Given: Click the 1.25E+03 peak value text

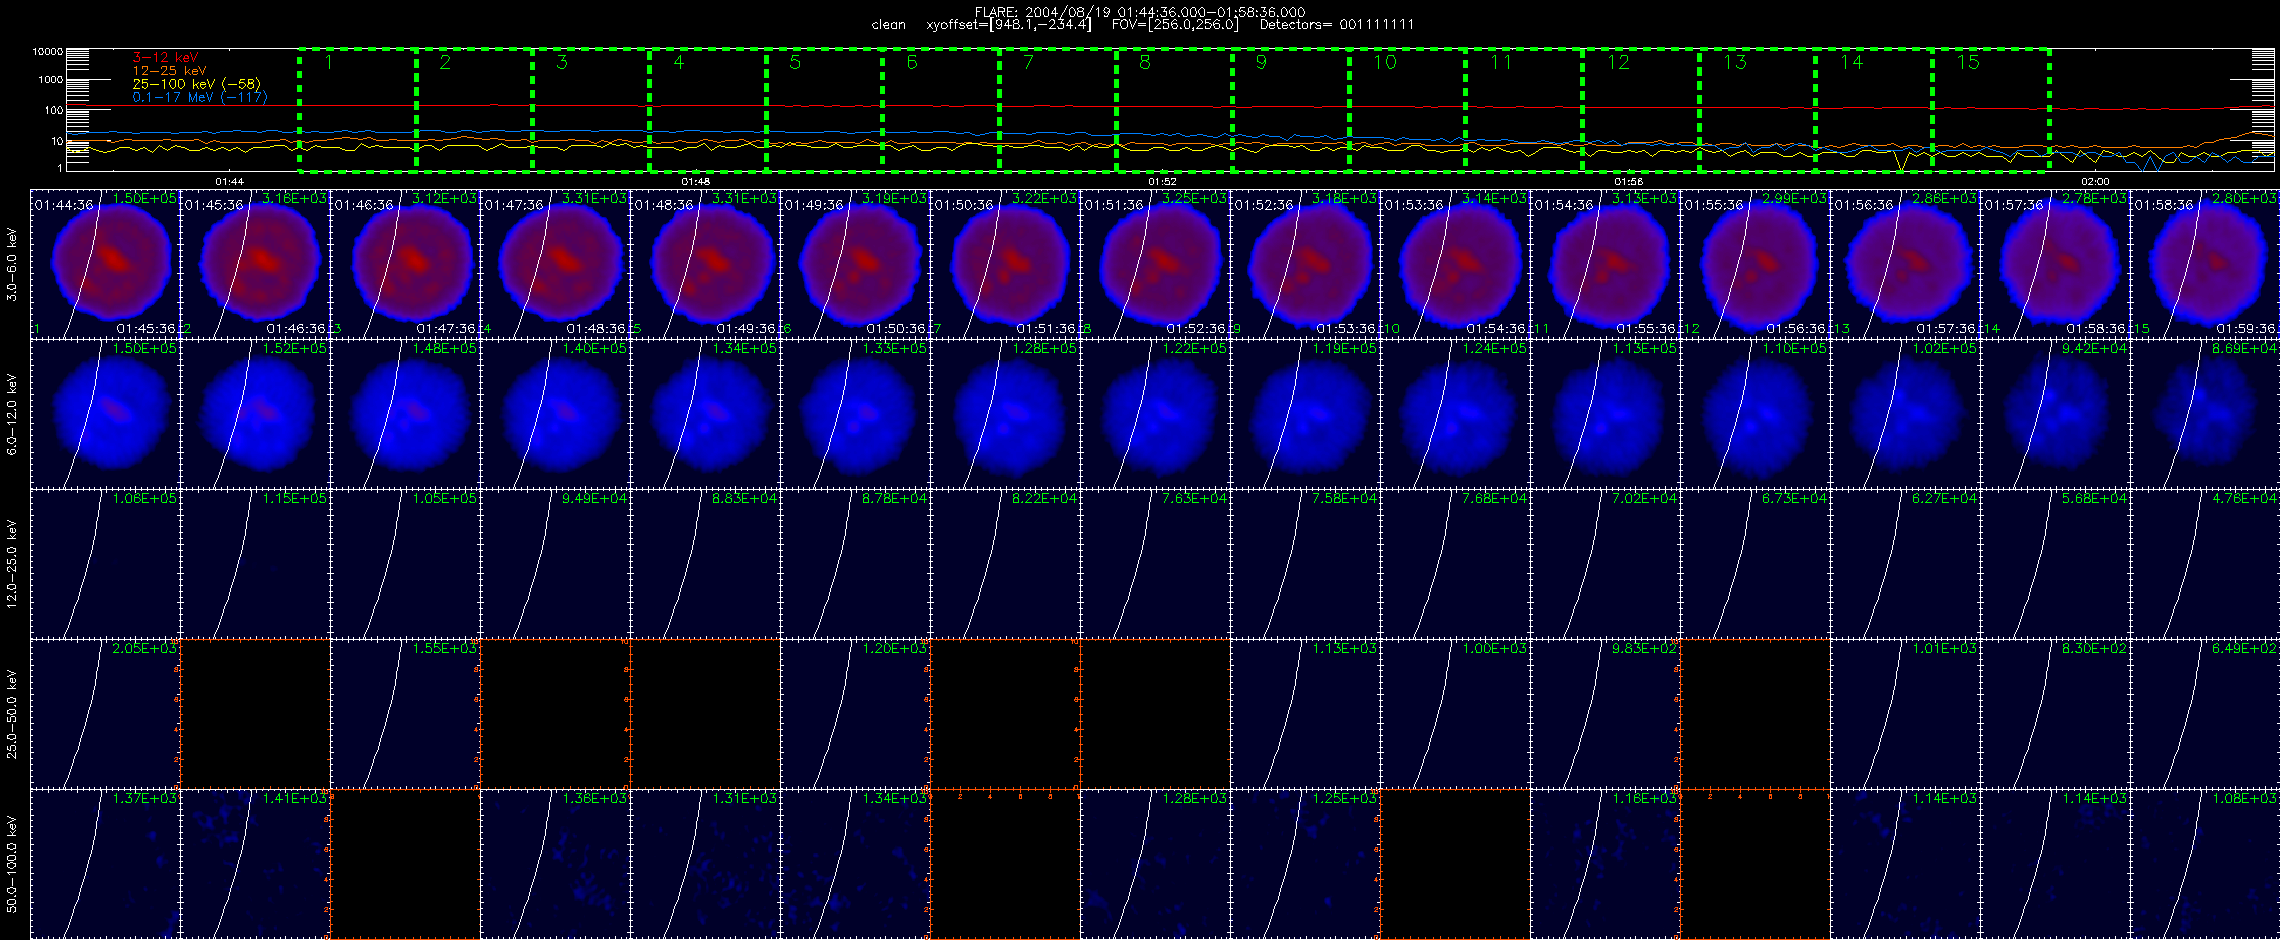Looking at the screenshot, I should tap(1345, 798).
